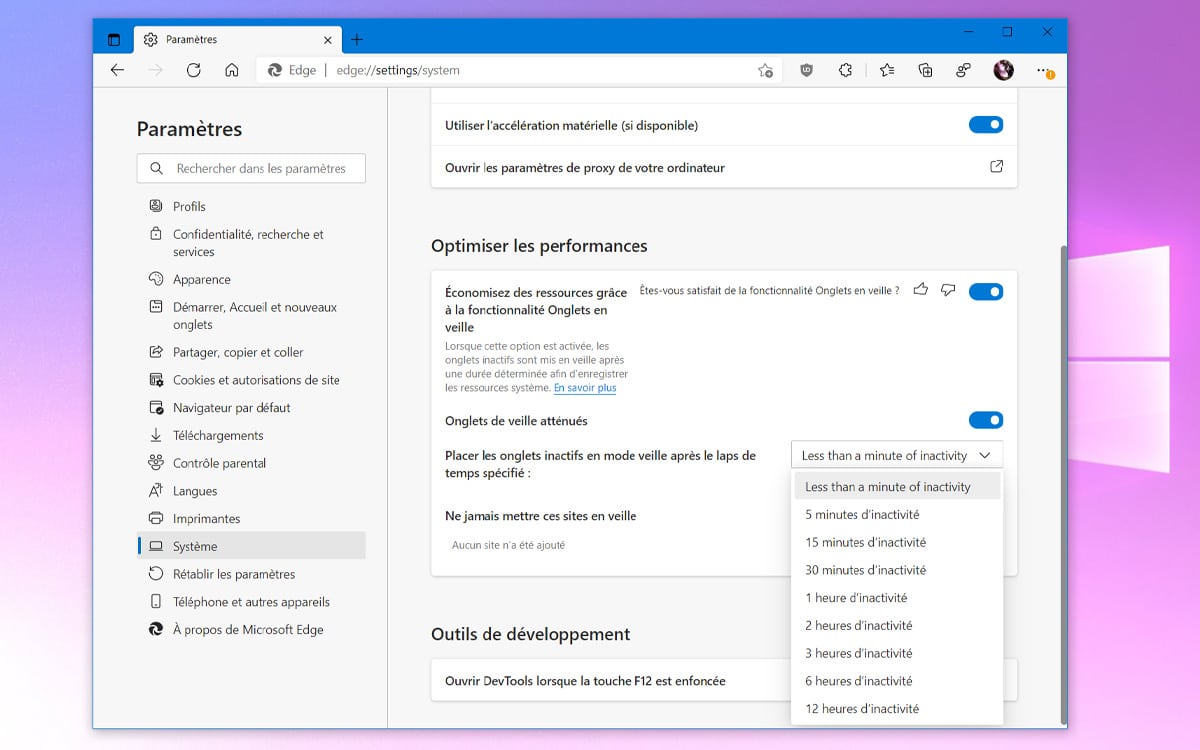Turn off the Économisez des ressources toggle

(986, 291)
